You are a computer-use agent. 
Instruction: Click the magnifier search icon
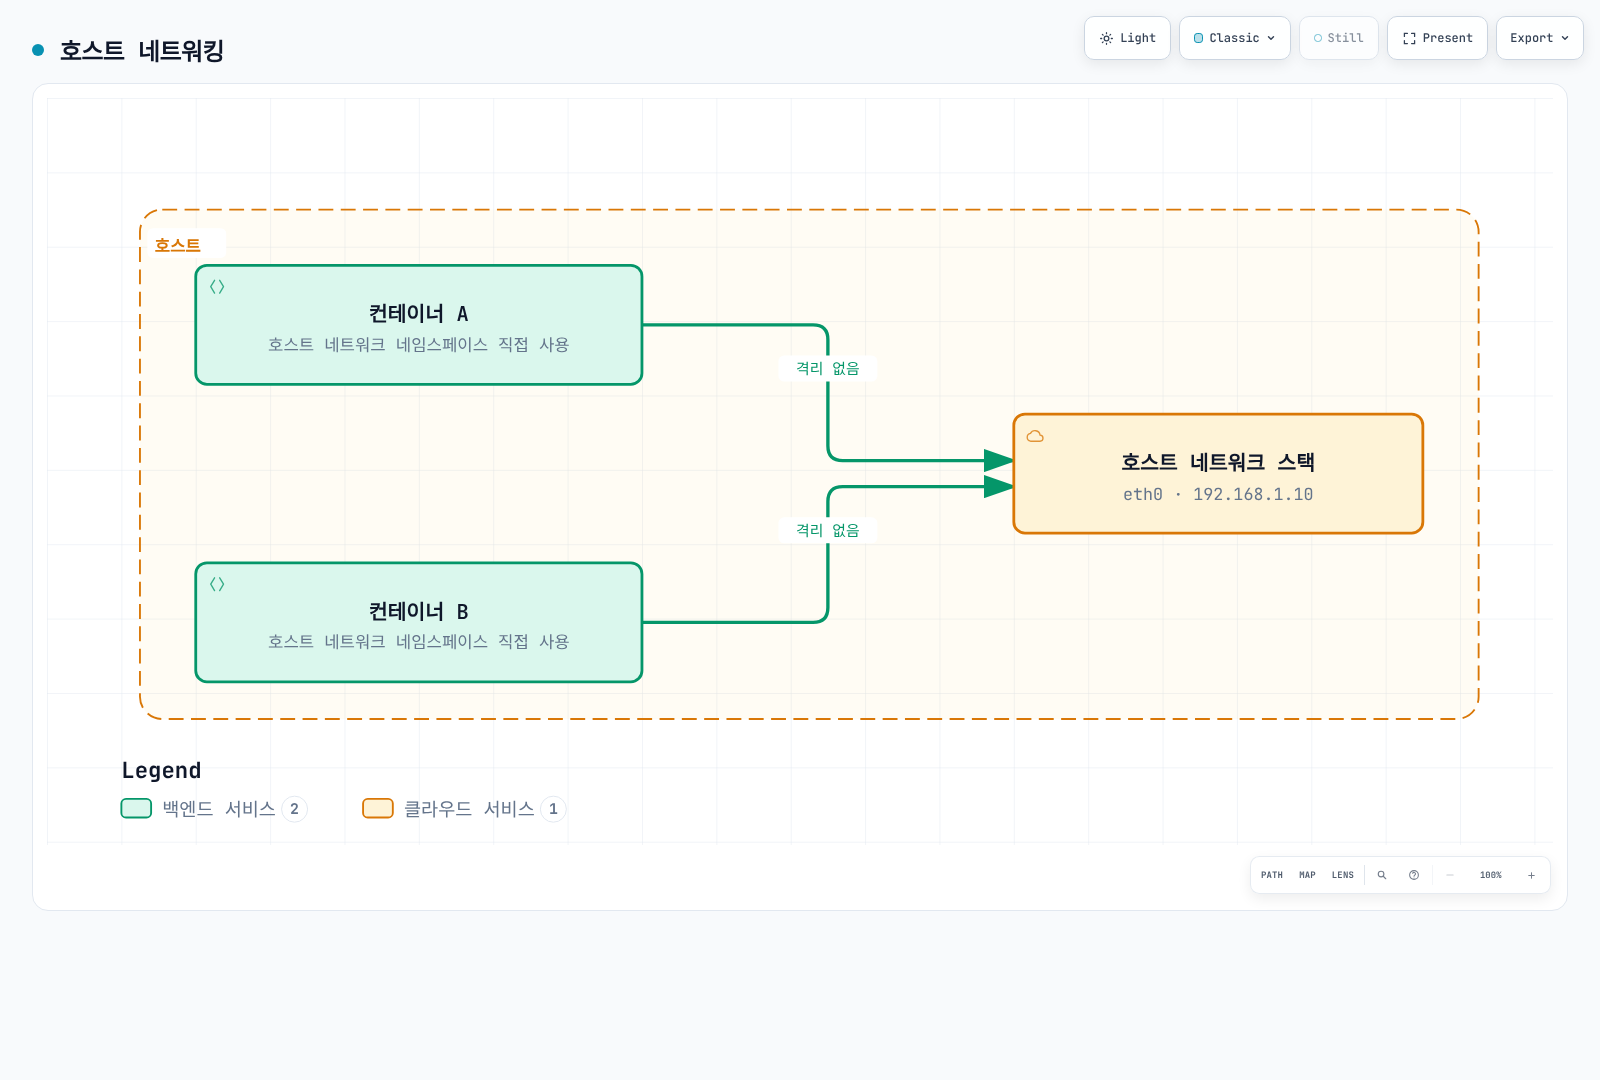(x=1382, y=875)
